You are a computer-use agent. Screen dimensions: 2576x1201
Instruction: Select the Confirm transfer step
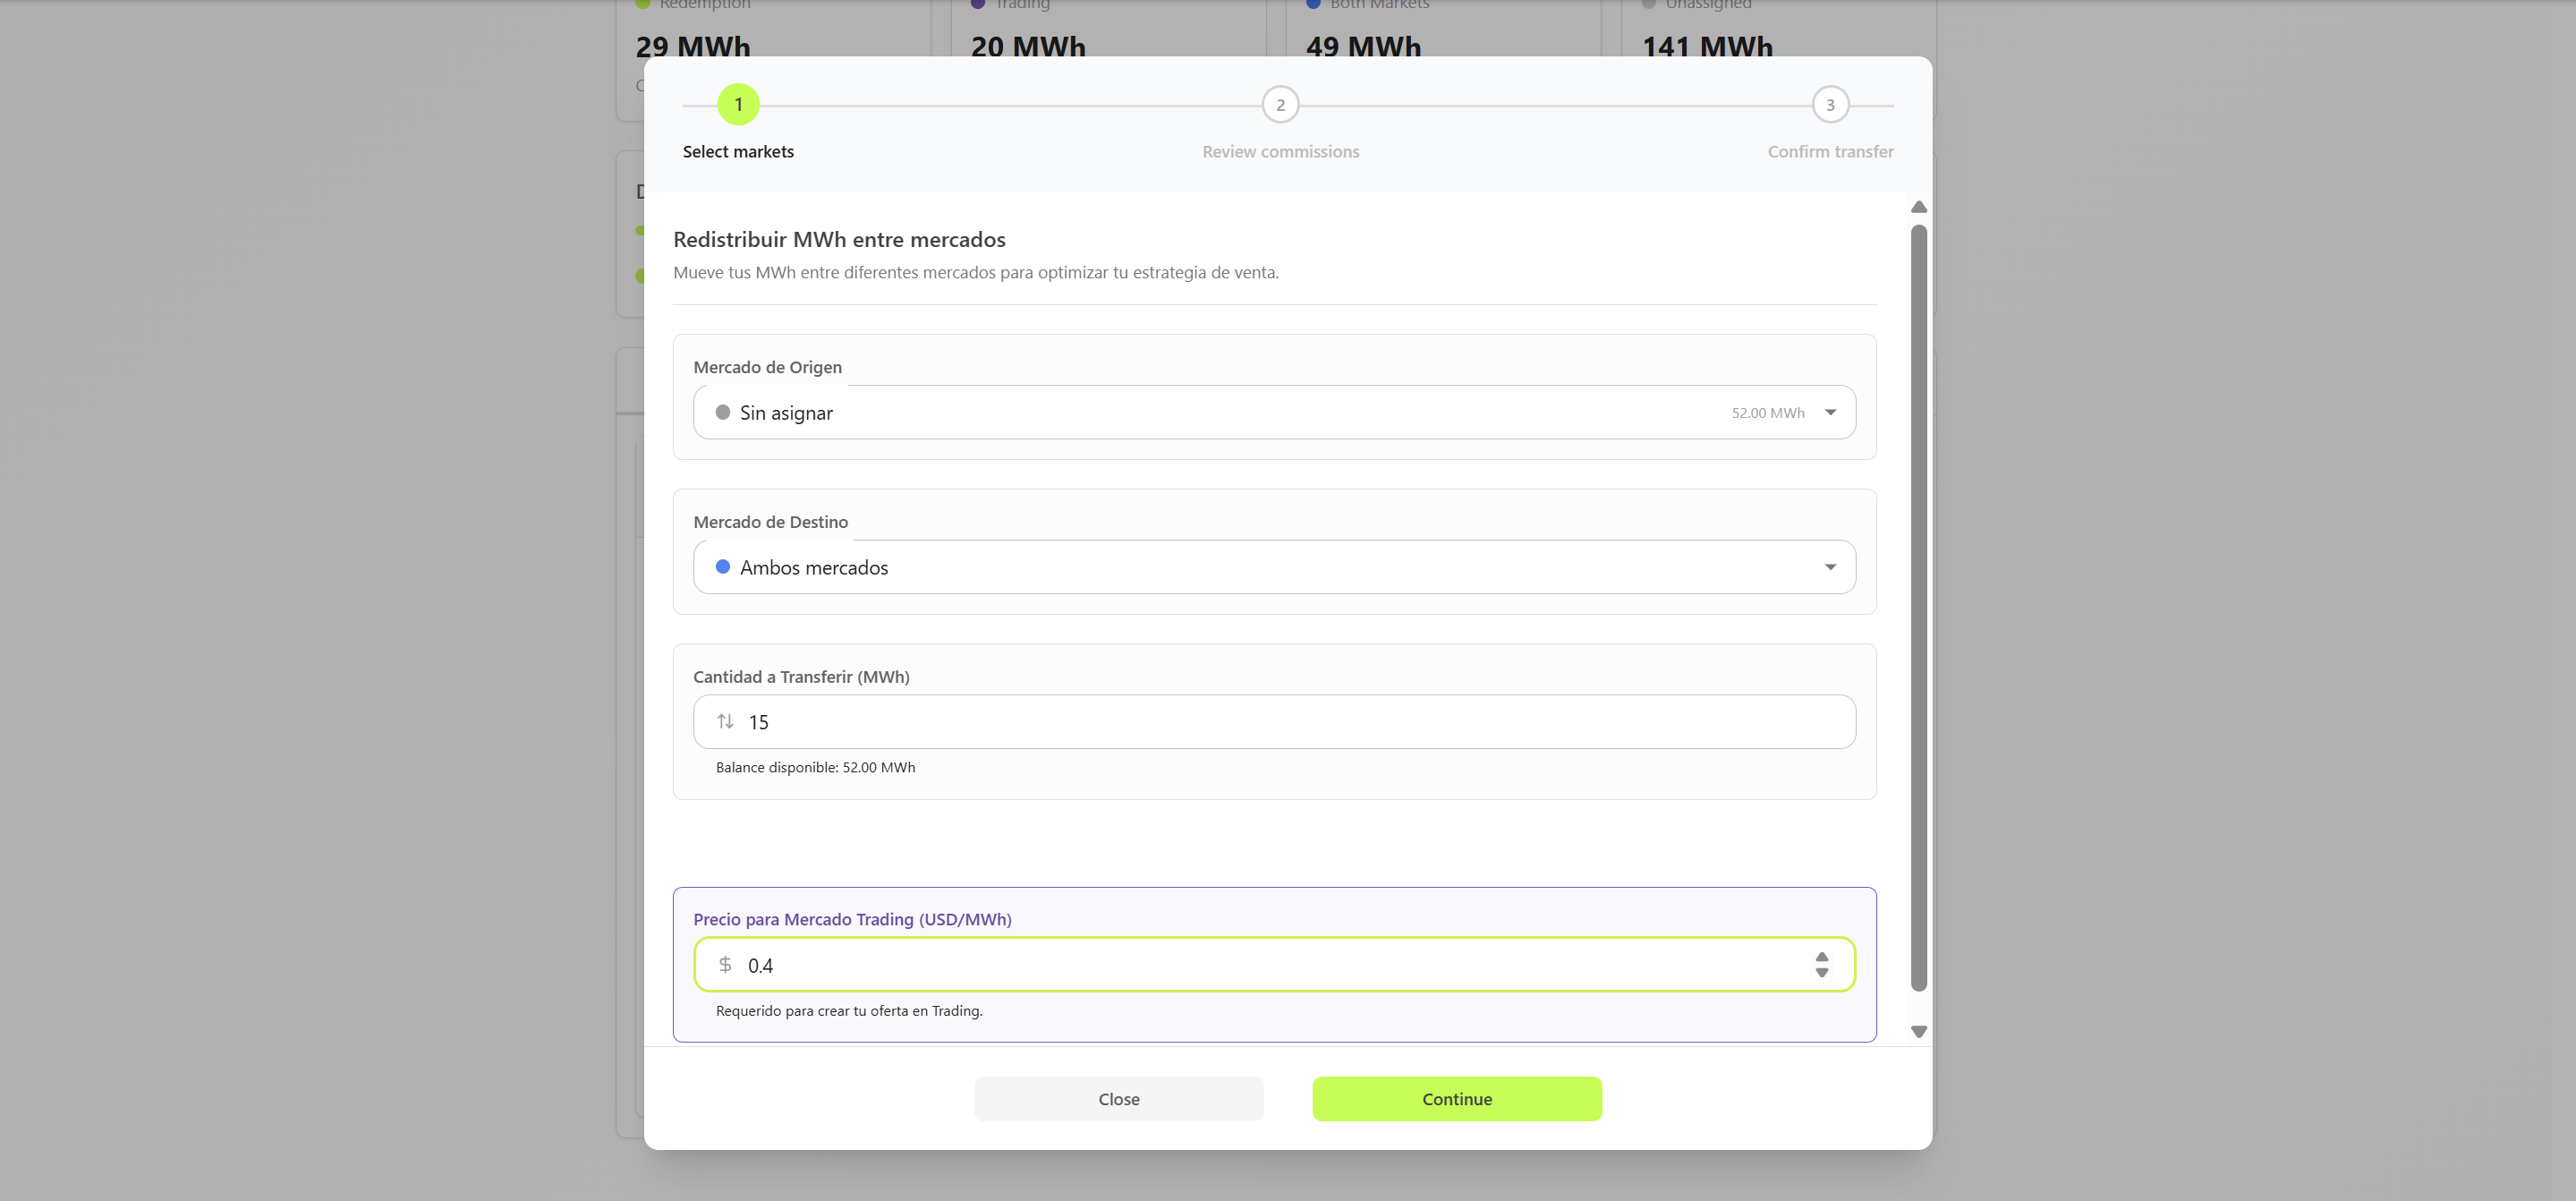tap(1830, 151)
